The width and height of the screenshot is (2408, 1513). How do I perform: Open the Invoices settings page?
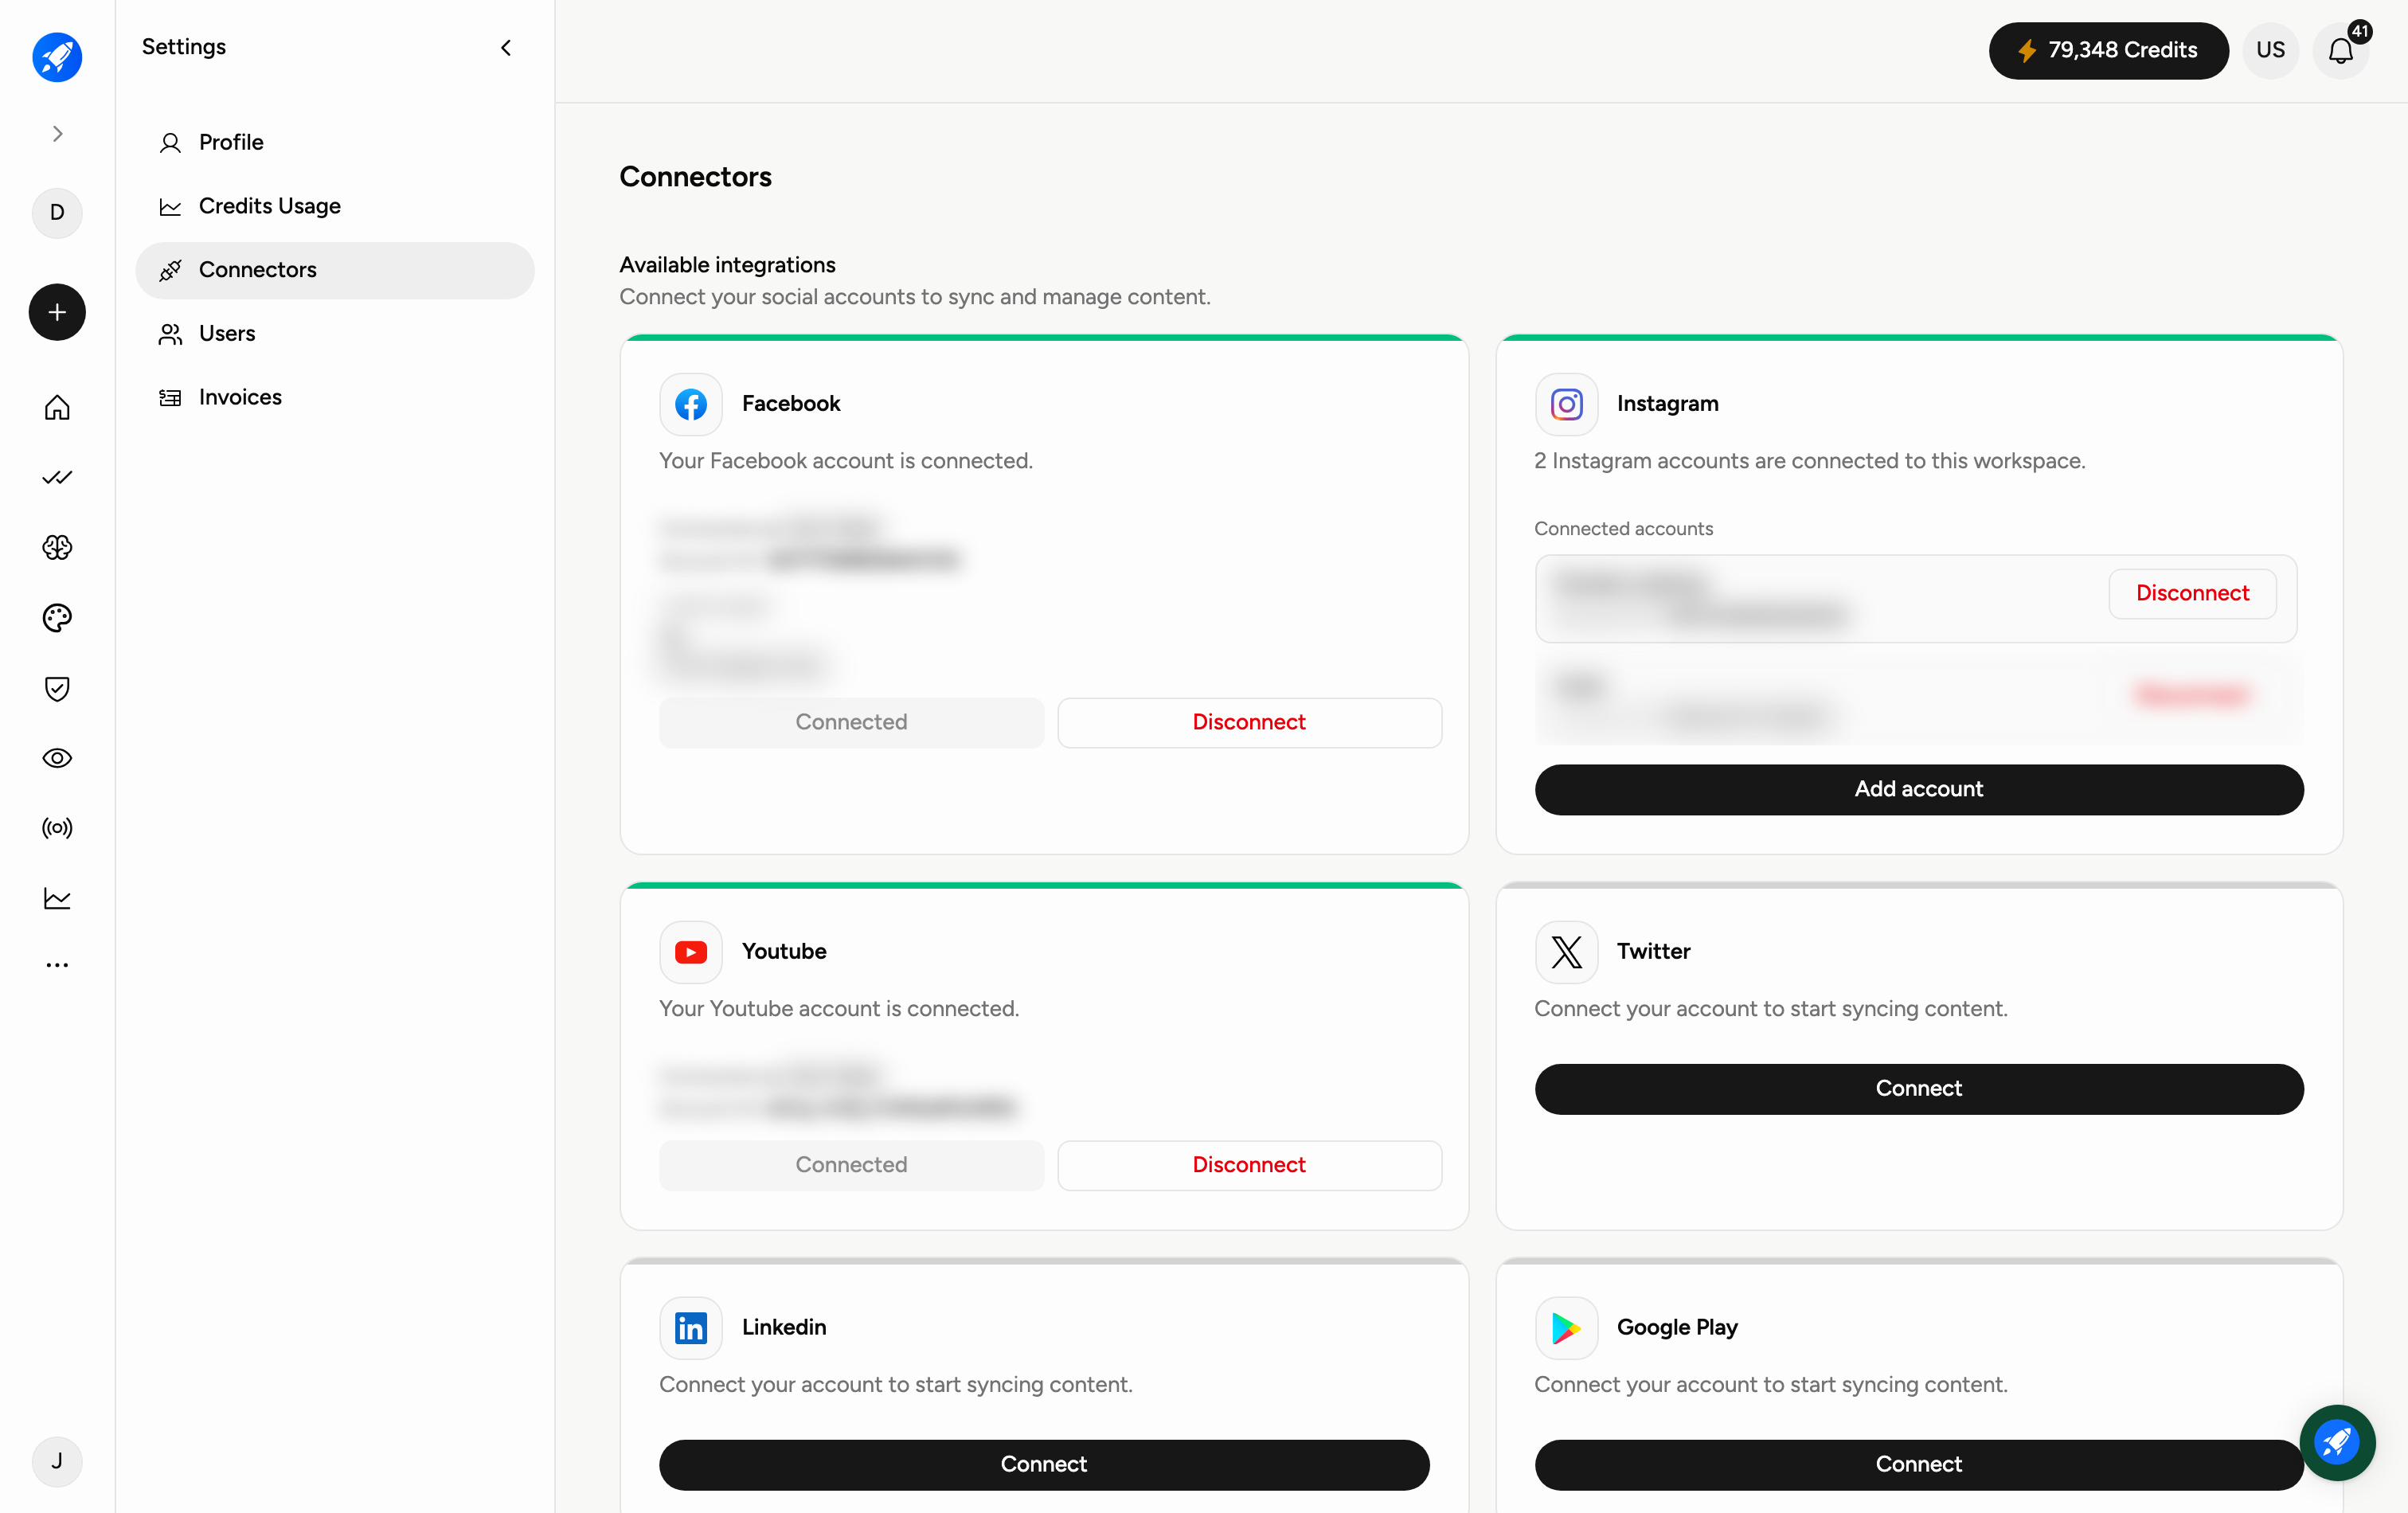(x=335, y=397)
